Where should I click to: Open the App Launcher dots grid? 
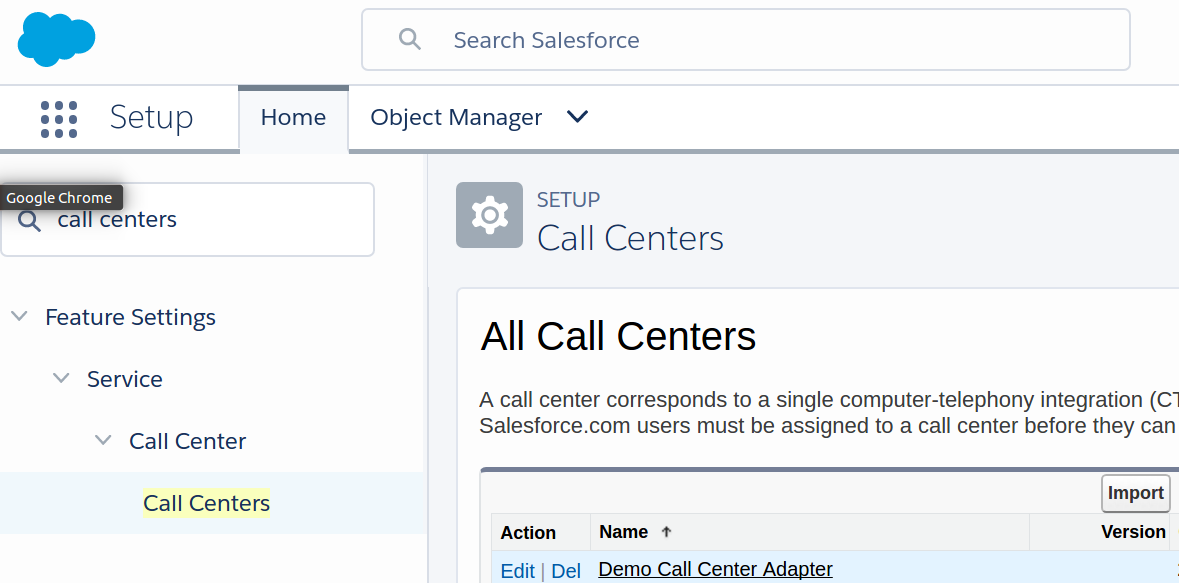59,118
